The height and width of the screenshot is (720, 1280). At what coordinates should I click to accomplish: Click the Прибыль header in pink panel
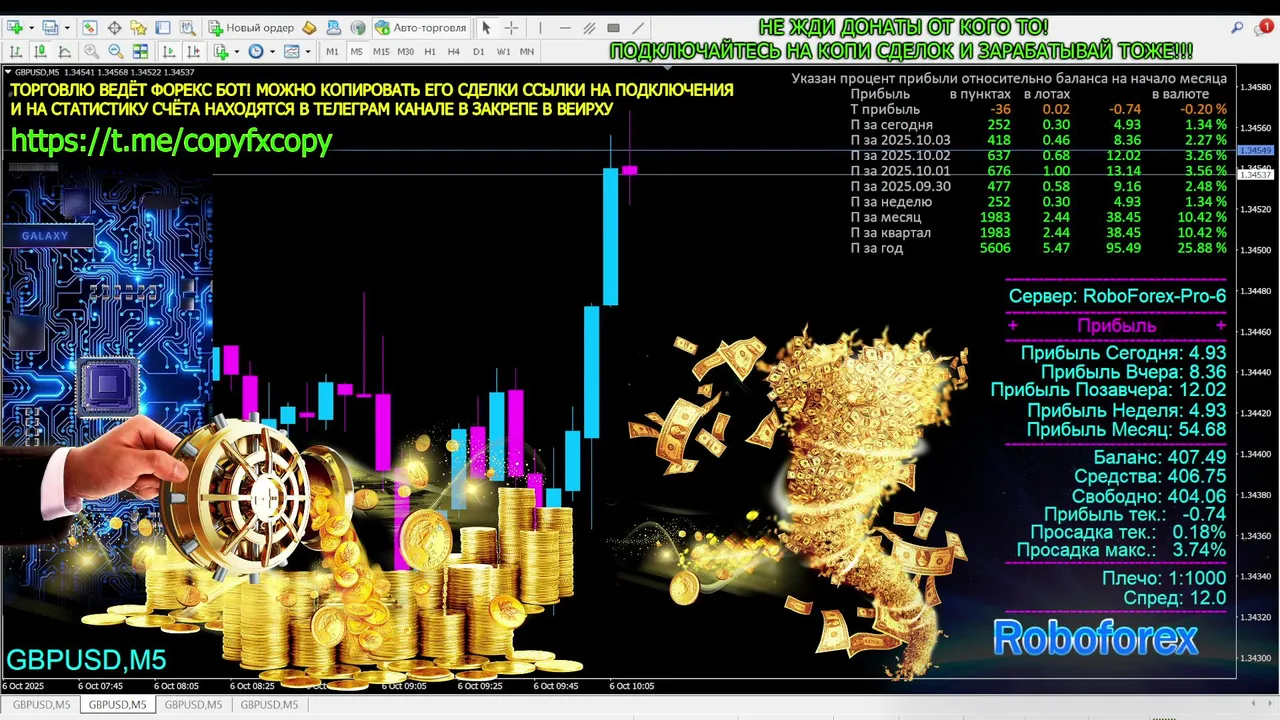[1116, 325]
